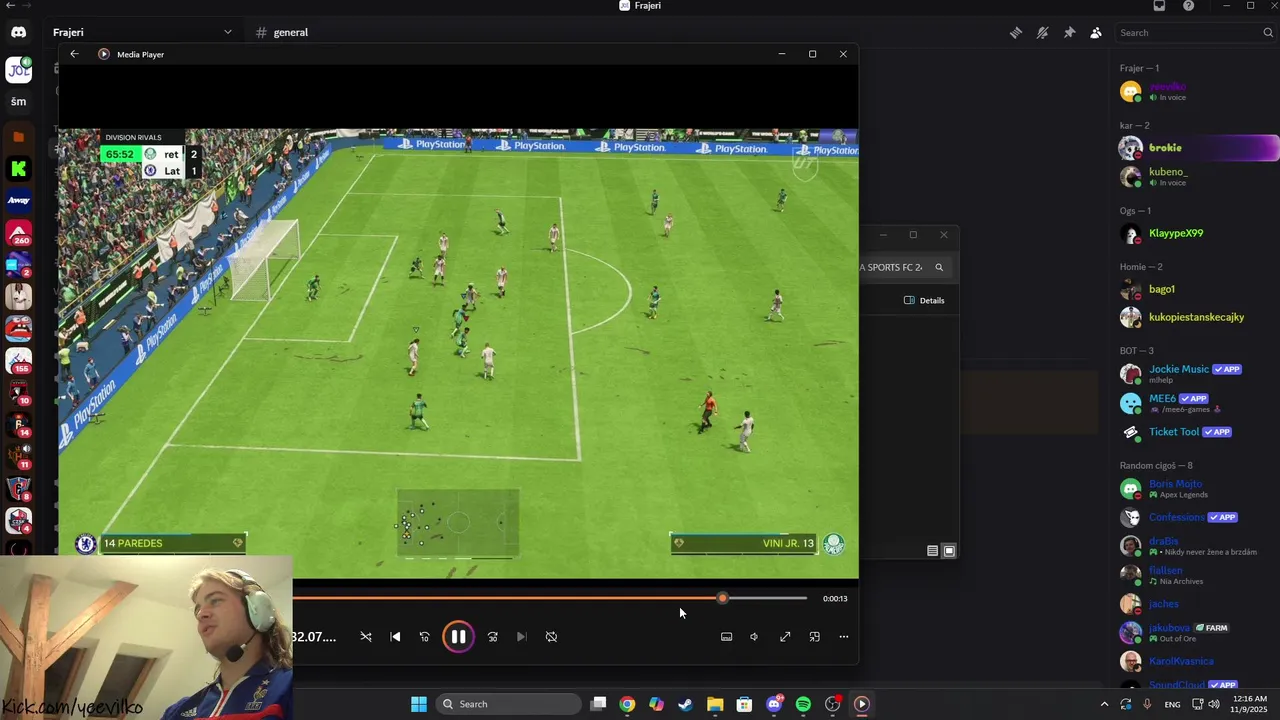Open ENG language input switcher
Screen dimensions: 1280x720
pos(1172,704)
